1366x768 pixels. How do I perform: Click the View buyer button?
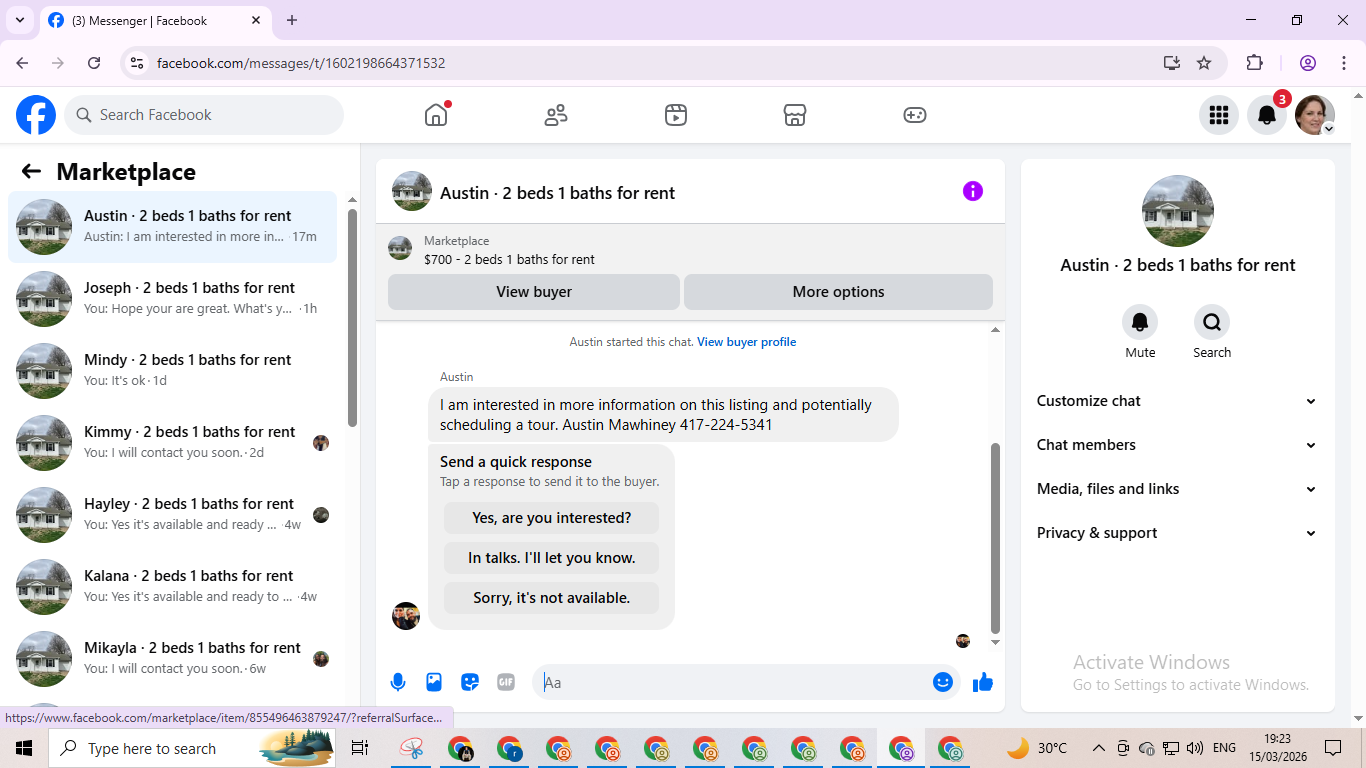(534, 292)
